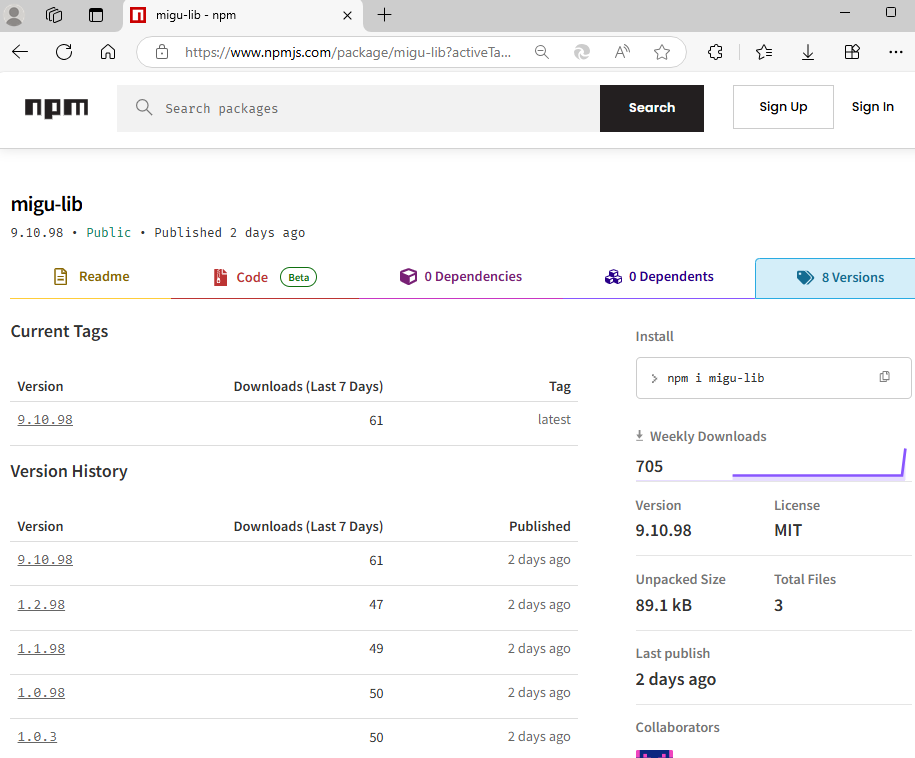Click the Version History heading

69,471
